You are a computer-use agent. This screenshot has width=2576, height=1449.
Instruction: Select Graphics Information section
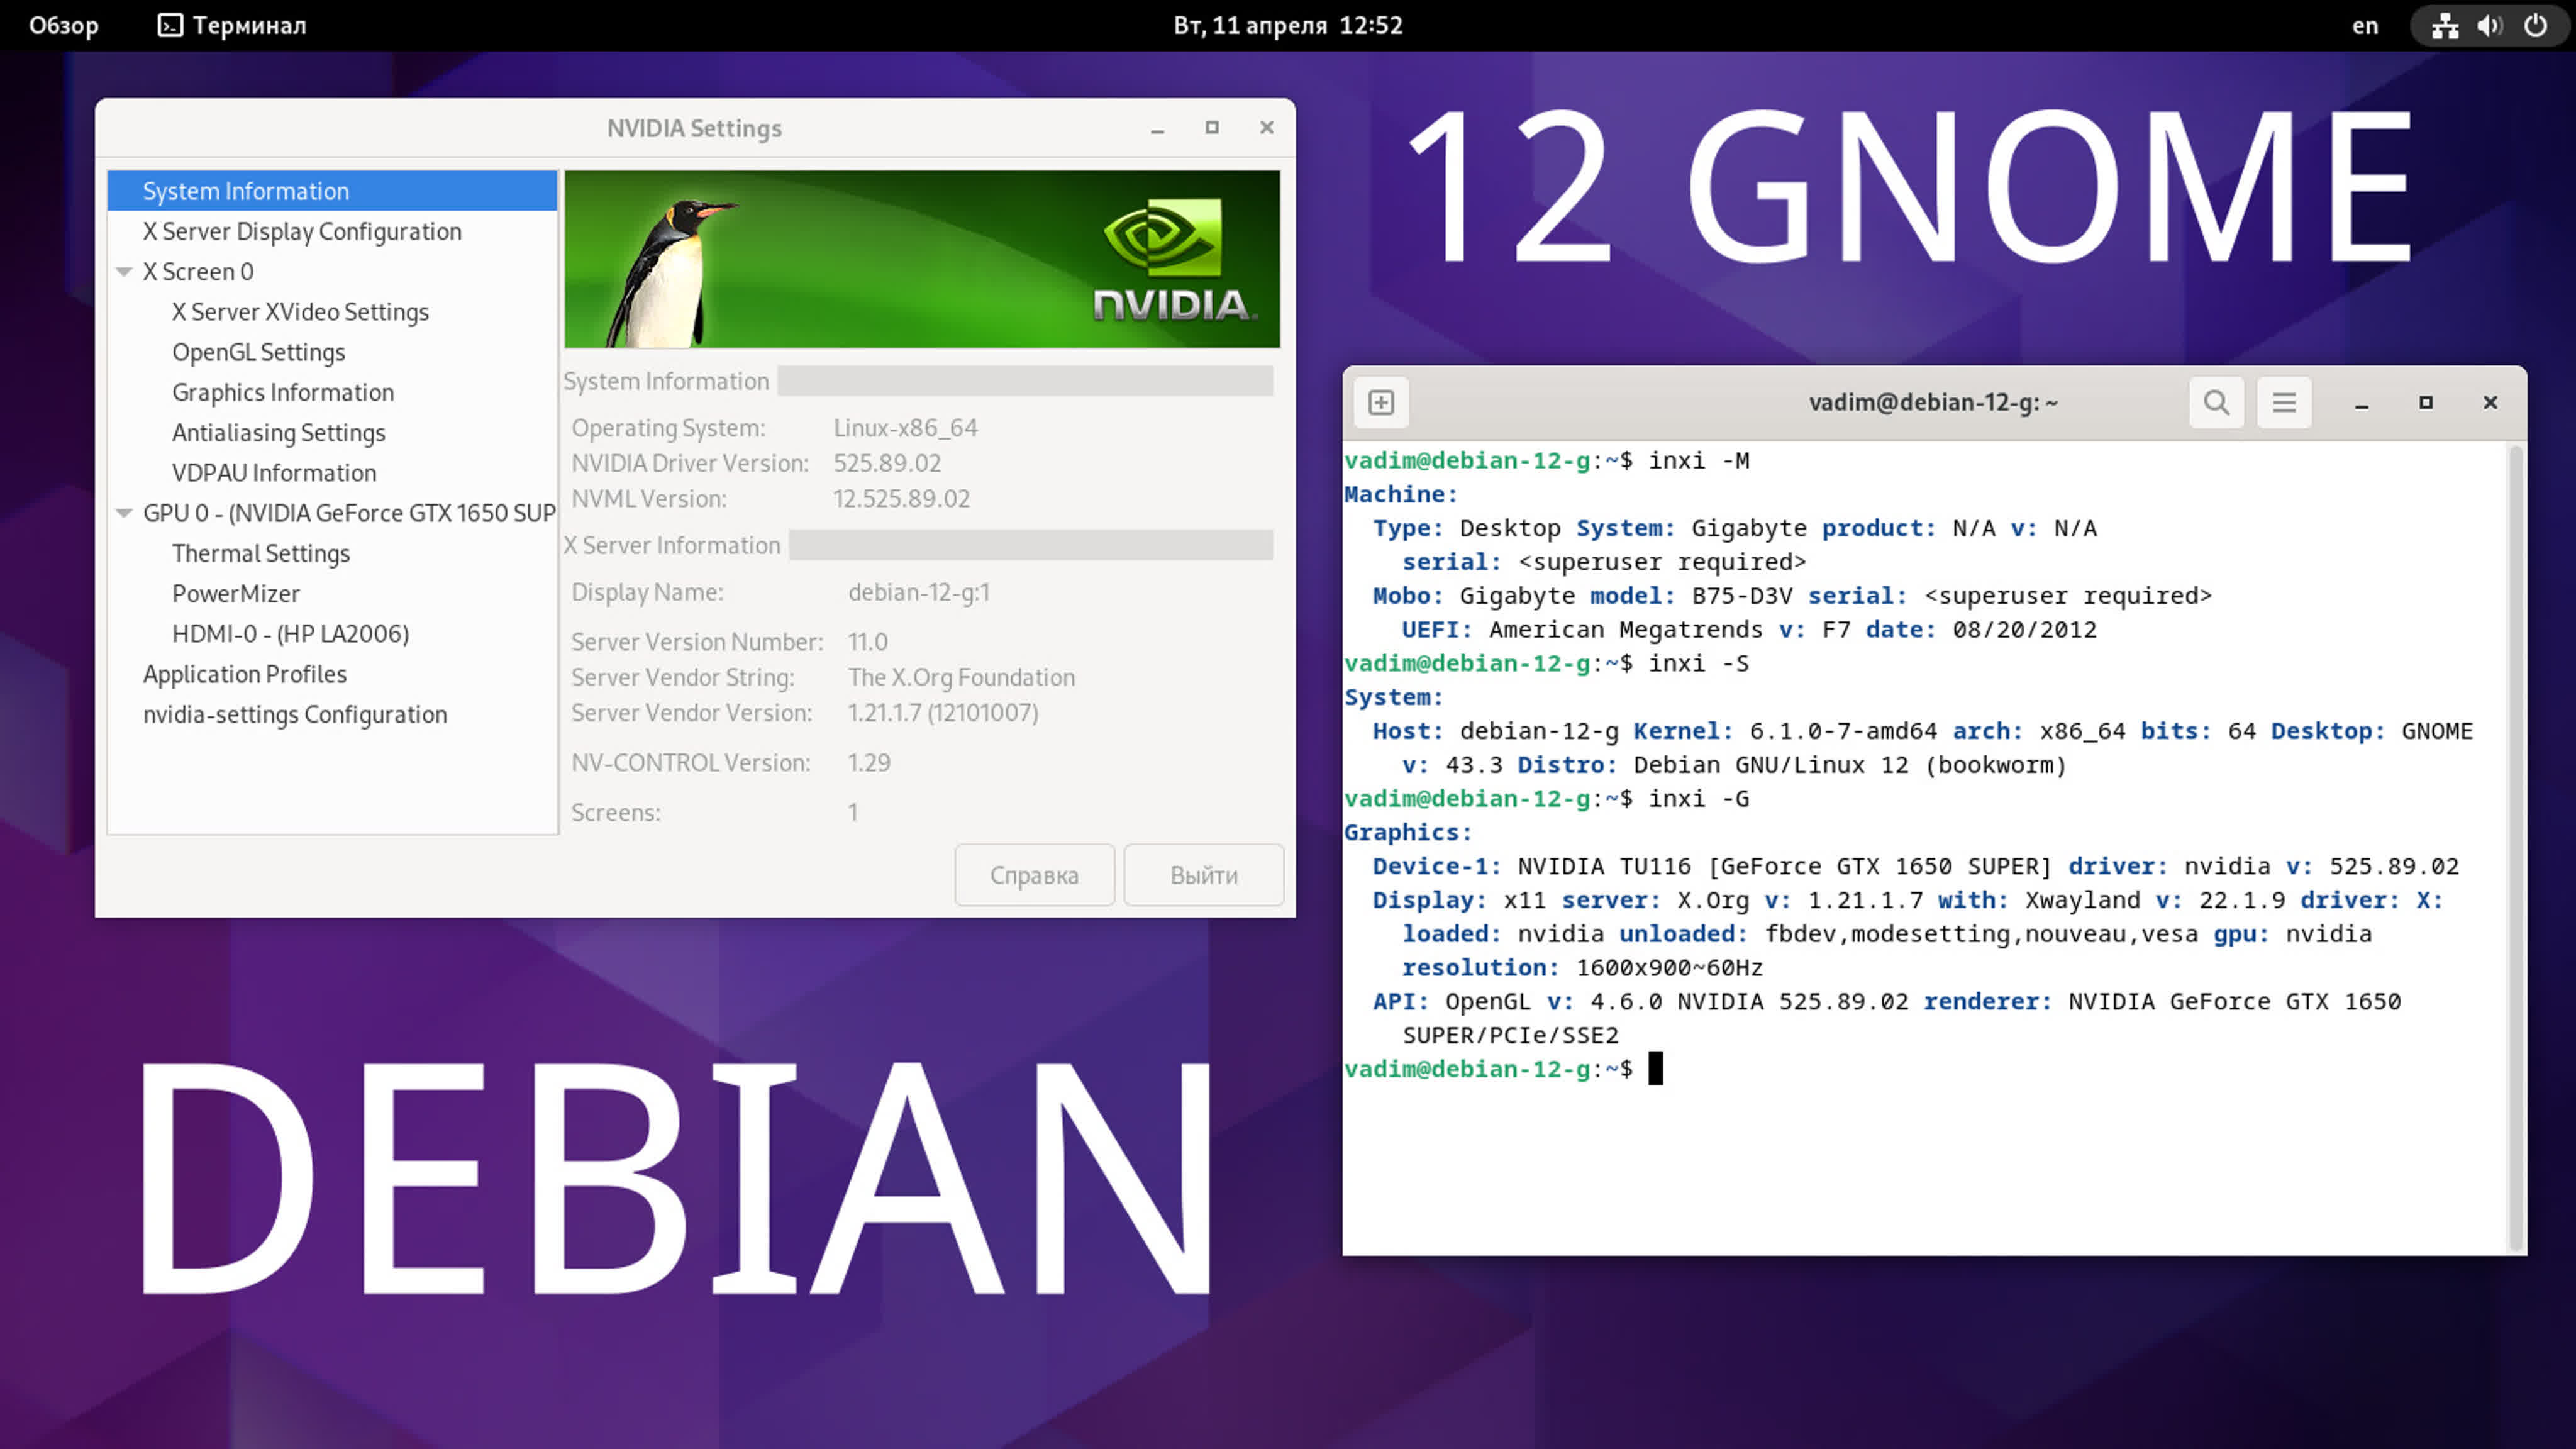pos(283,391)
